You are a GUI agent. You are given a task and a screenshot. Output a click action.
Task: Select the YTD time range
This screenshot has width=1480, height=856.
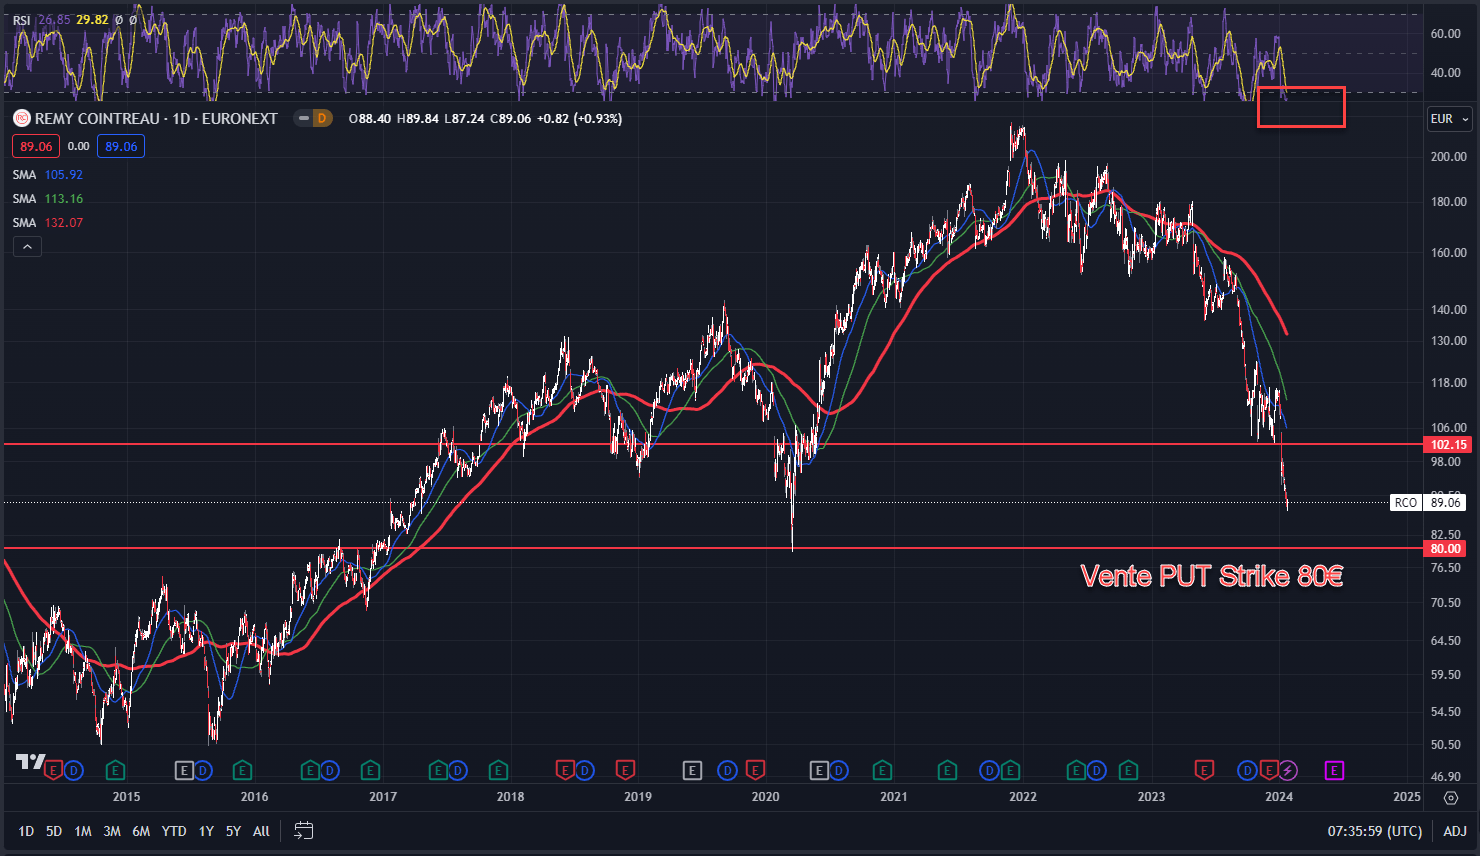pyautogui.click(x=174, y=831)
